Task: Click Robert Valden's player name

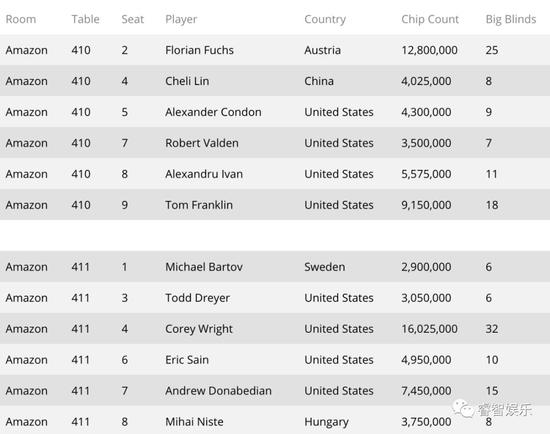Action: (x=202, y=143)
